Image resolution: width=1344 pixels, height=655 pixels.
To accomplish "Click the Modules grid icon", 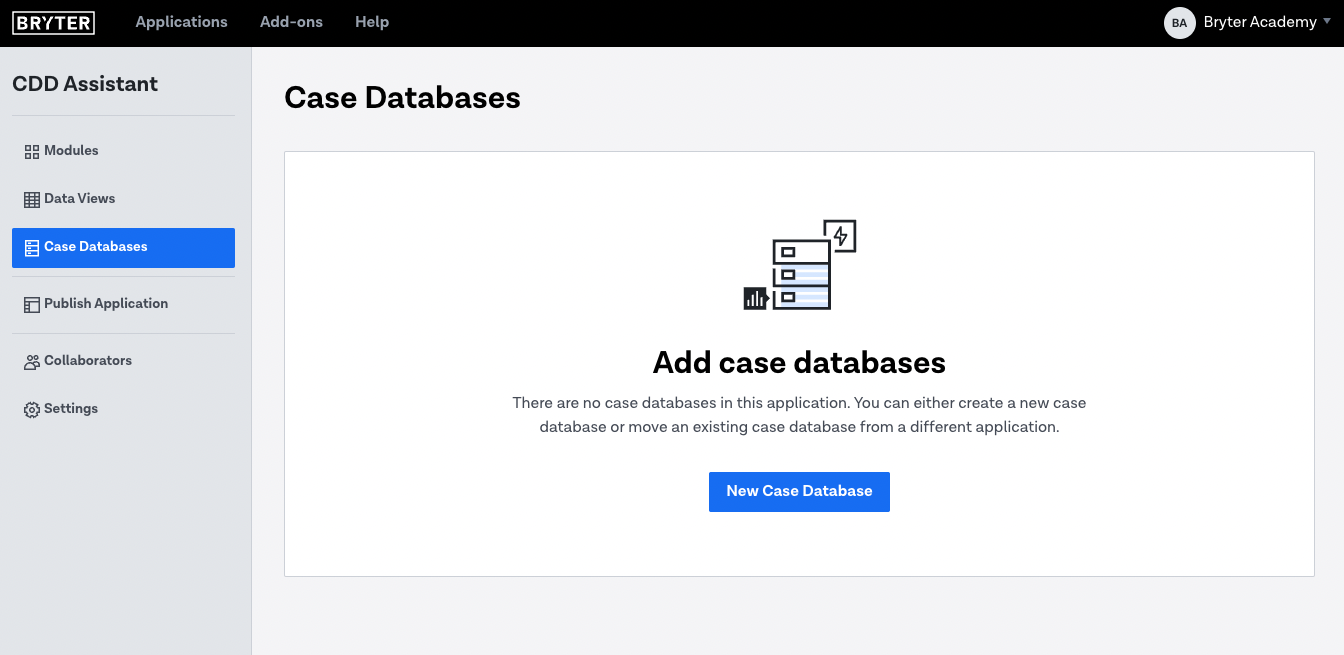I will tap(32, 151).
